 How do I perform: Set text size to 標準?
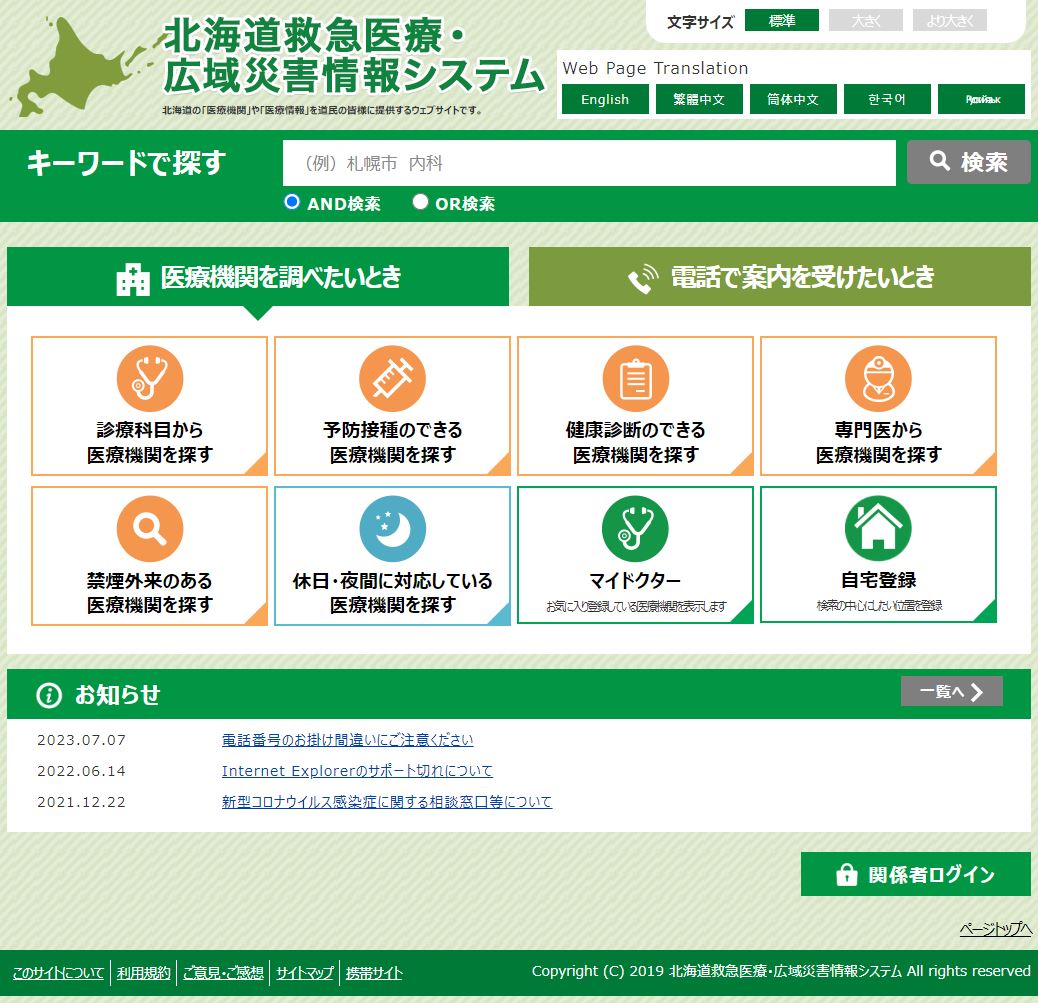pyautogui.click(x=781, y=21)
